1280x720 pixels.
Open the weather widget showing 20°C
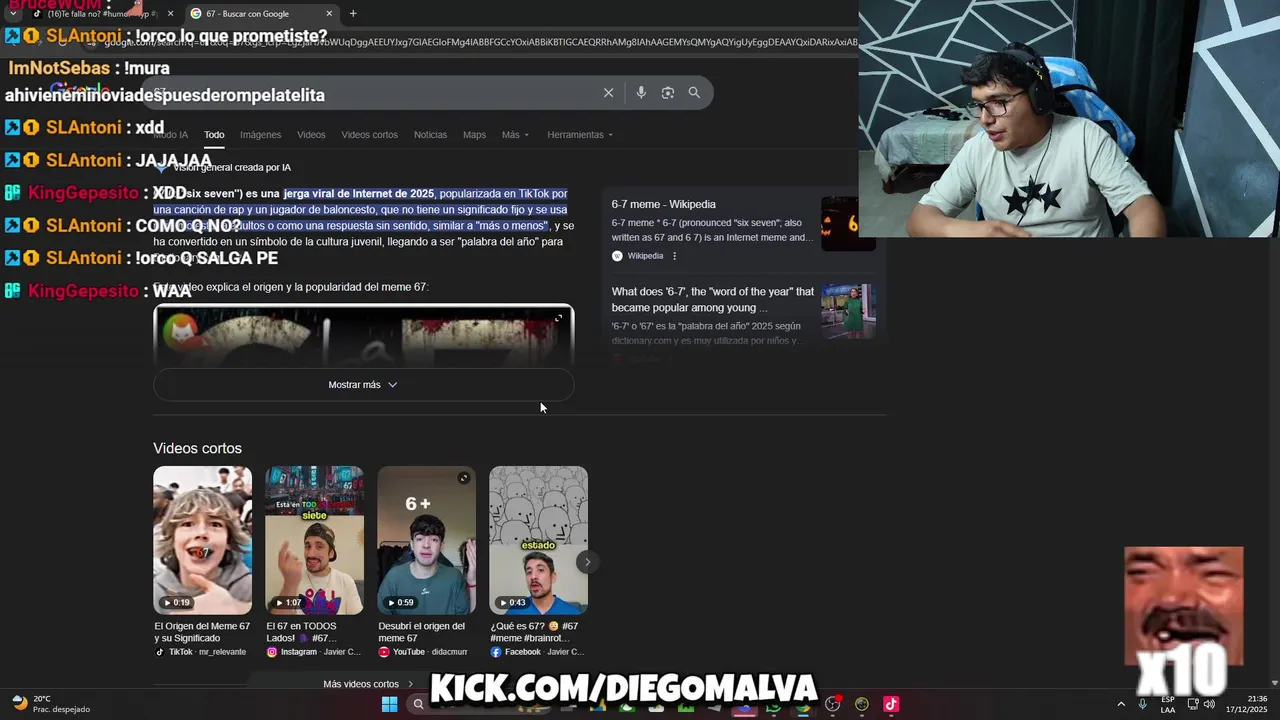point(50,704)
